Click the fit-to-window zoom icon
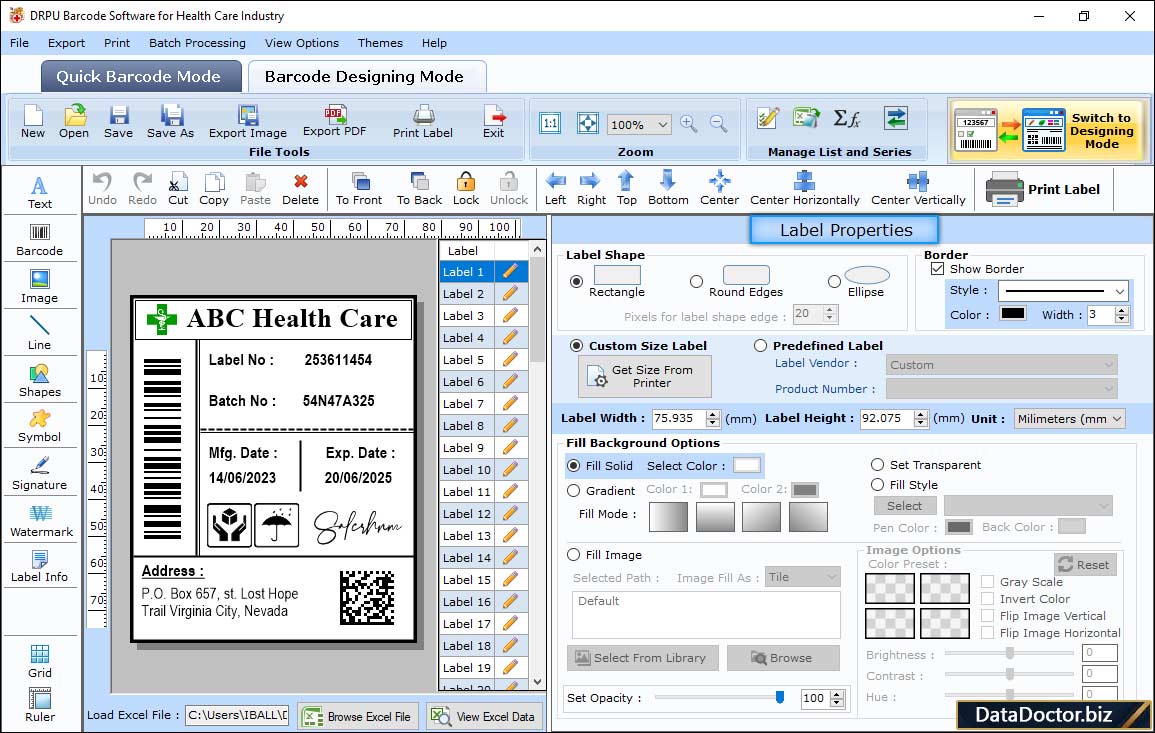1155x733 pixels. click(588, 123)
